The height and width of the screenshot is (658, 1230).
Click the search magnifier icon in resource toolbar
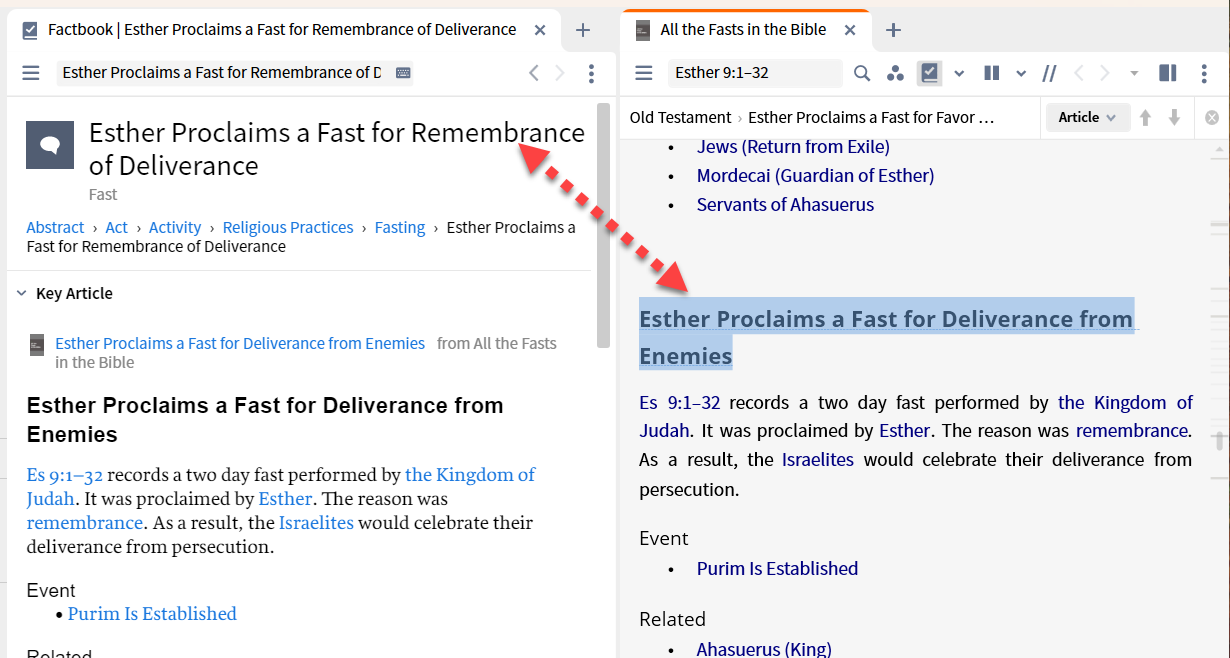pos(862,73)
